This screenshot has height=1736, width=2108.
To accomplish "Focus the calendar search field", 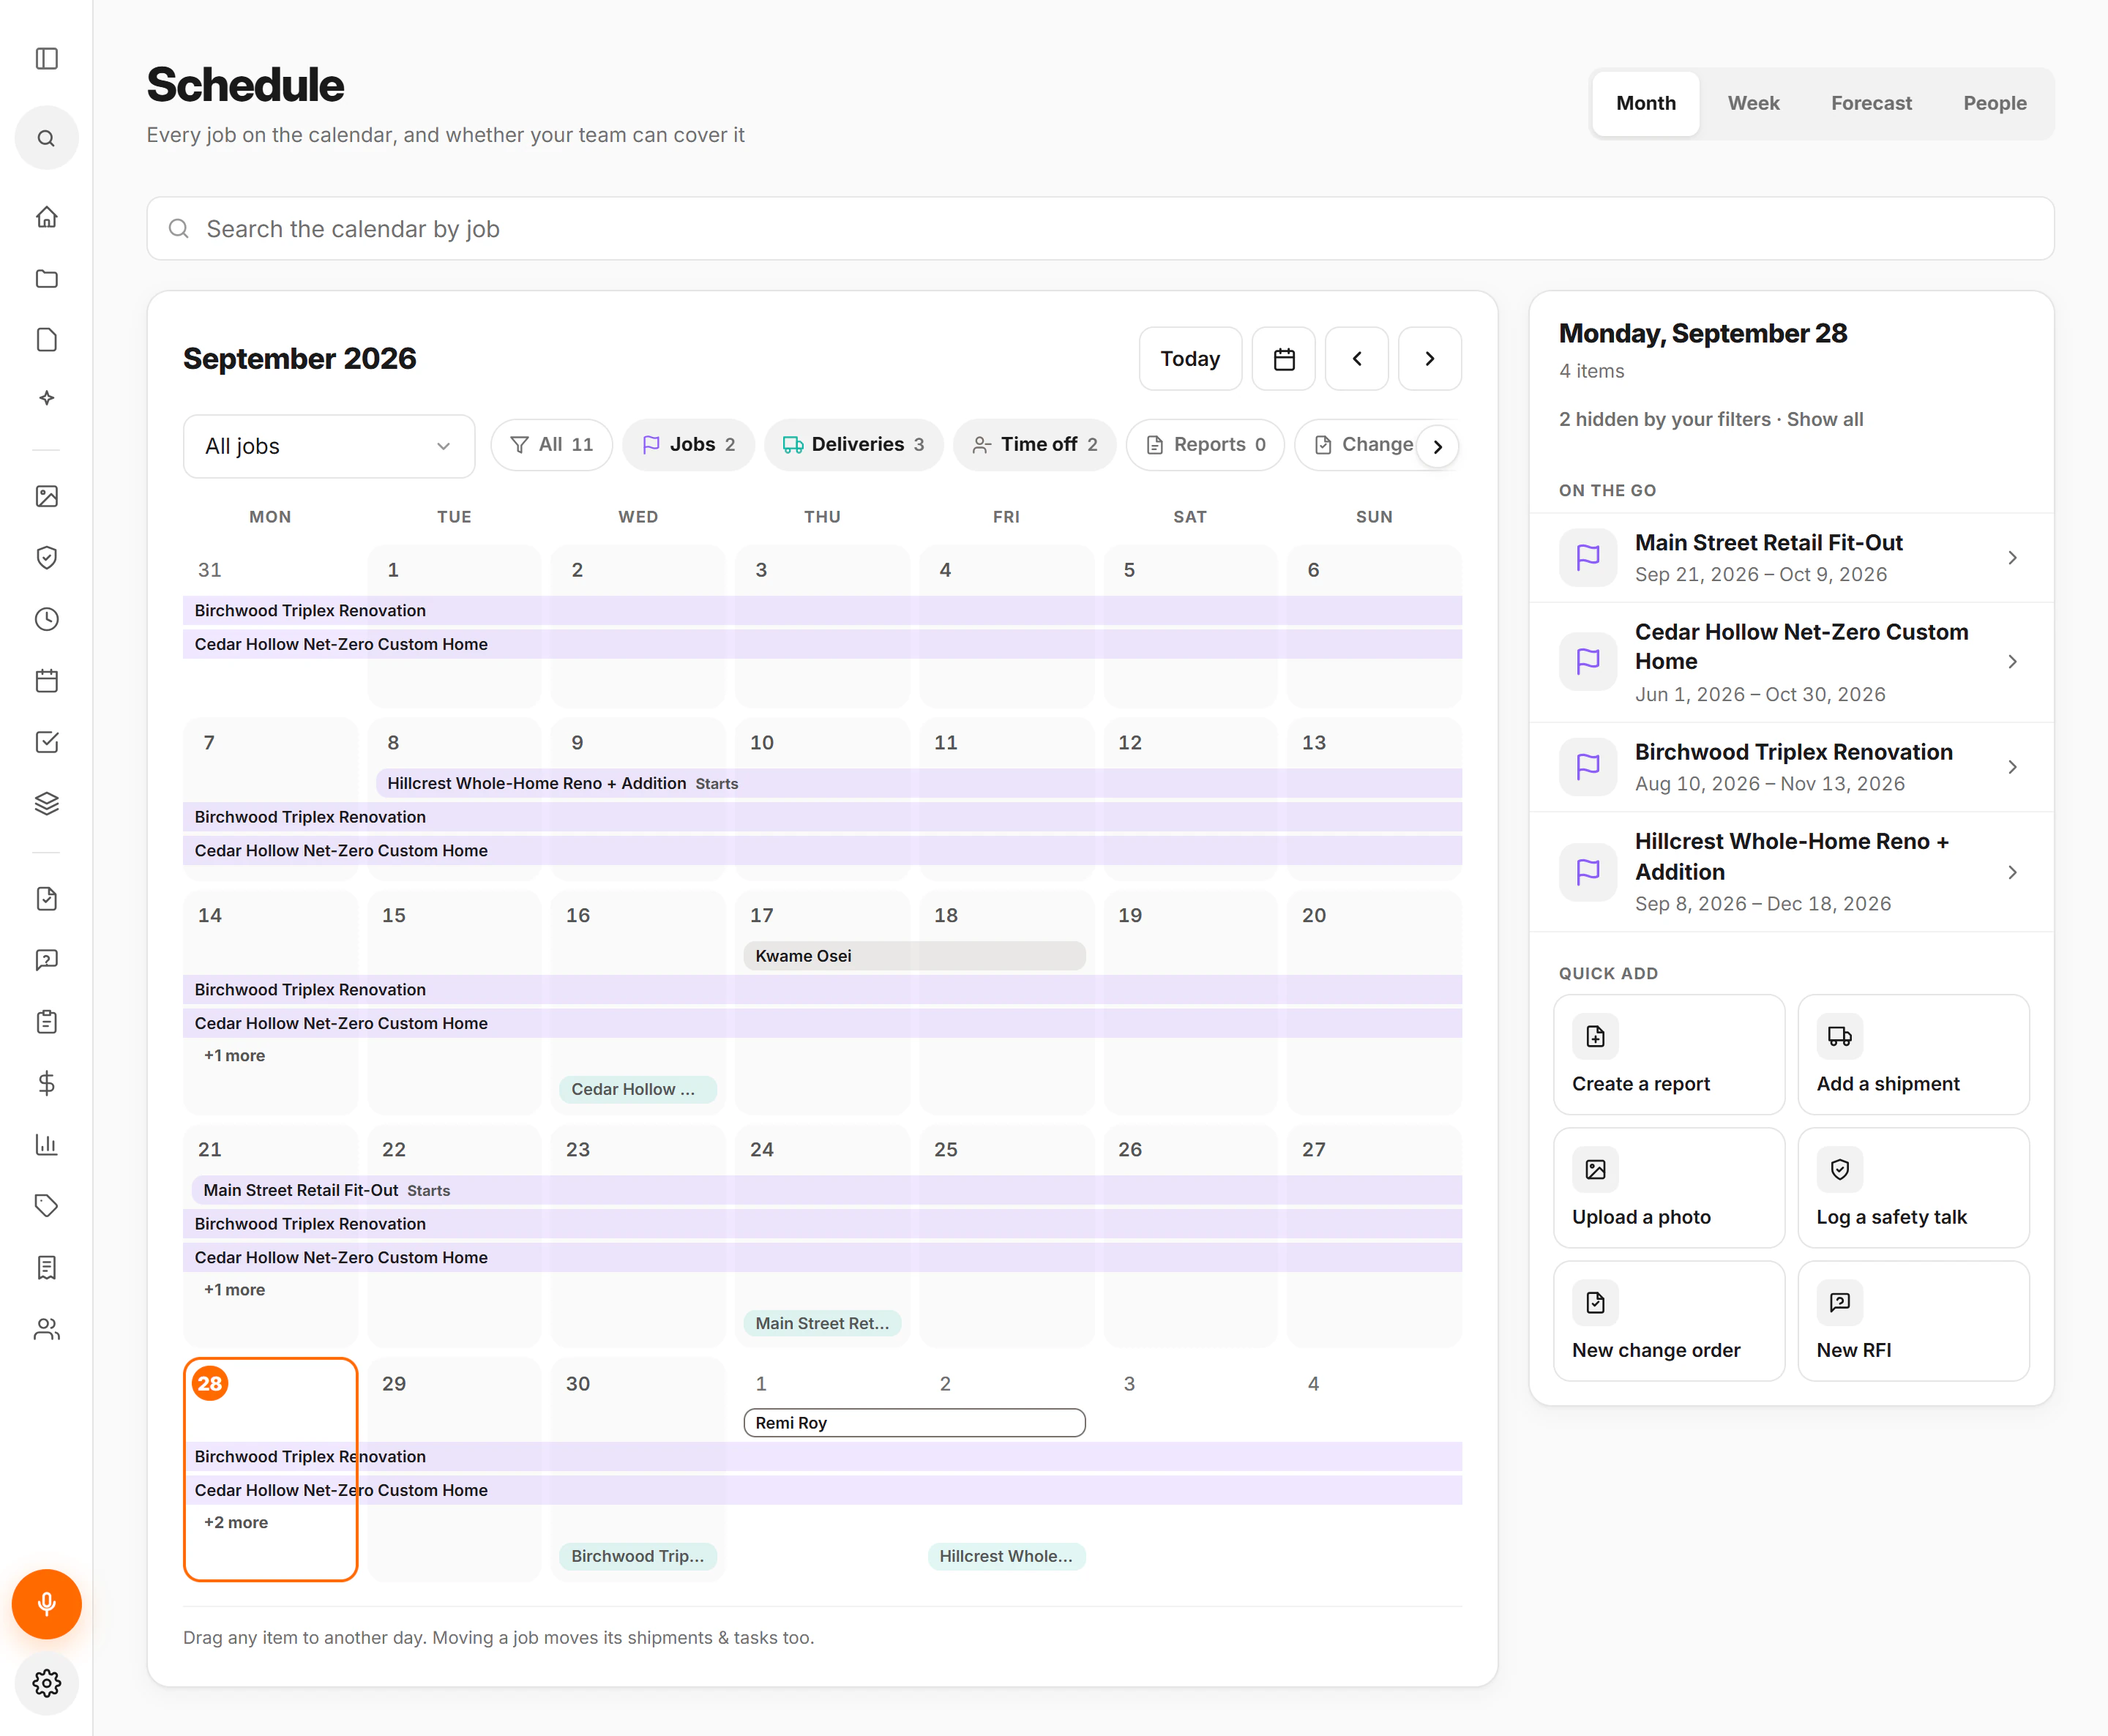I will coord(1100,229).
